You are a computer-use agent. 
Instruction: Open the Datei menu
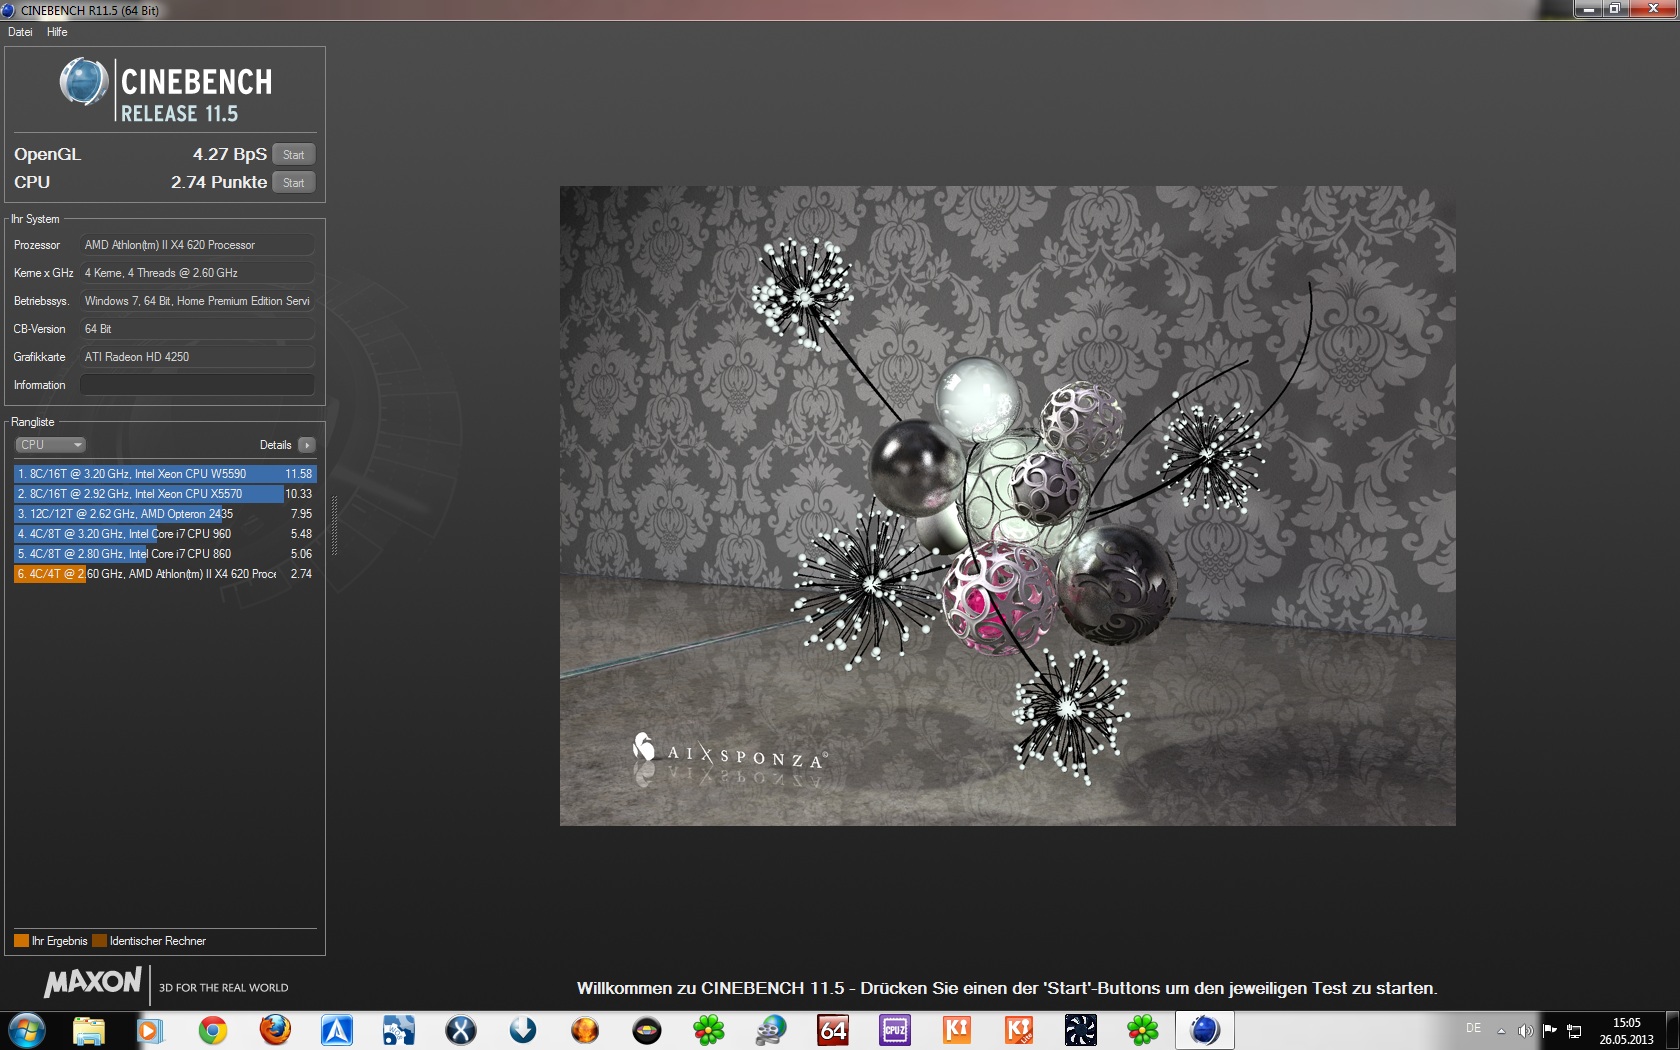(20, 32)
